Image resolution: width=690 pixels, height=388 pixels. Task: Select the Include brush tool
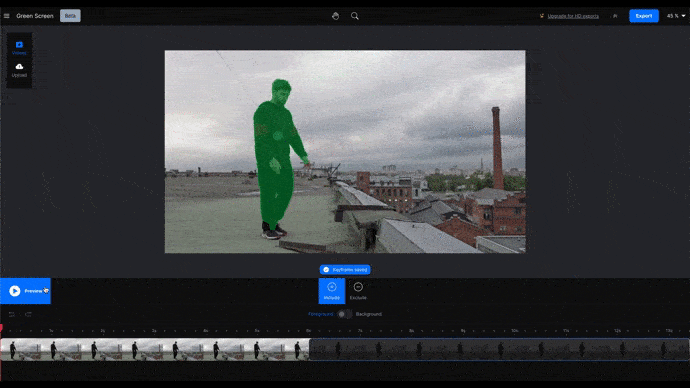(332, 291)
